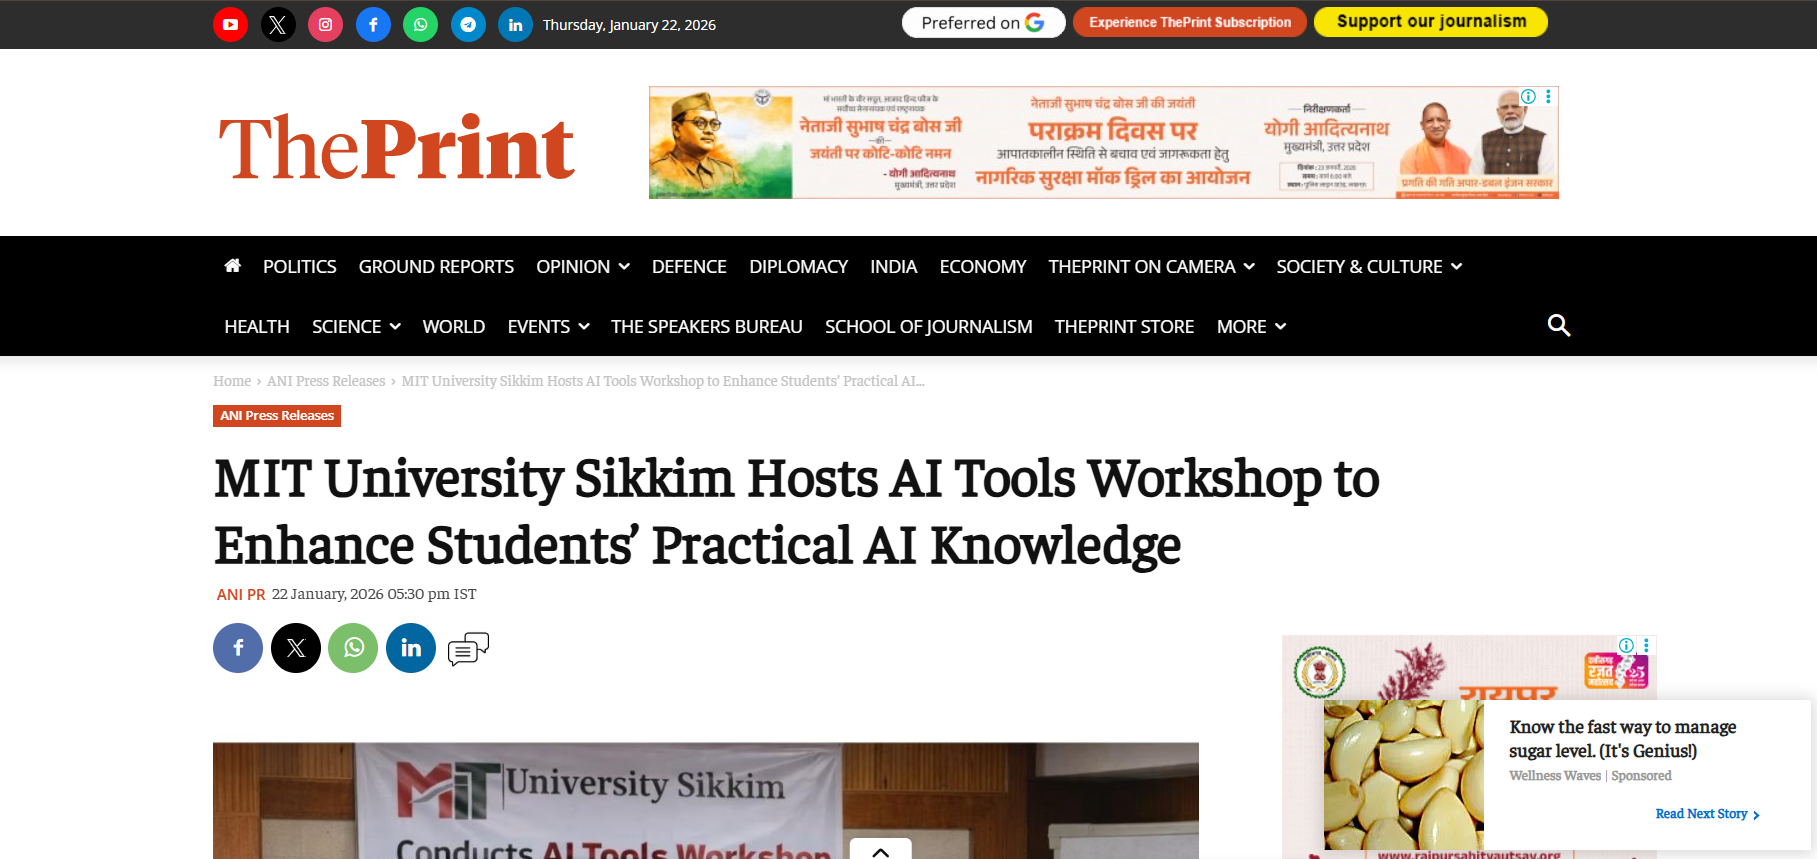Open Ground Reports section
Viewport: 1817px width, 859px height.
pos(436,267)
